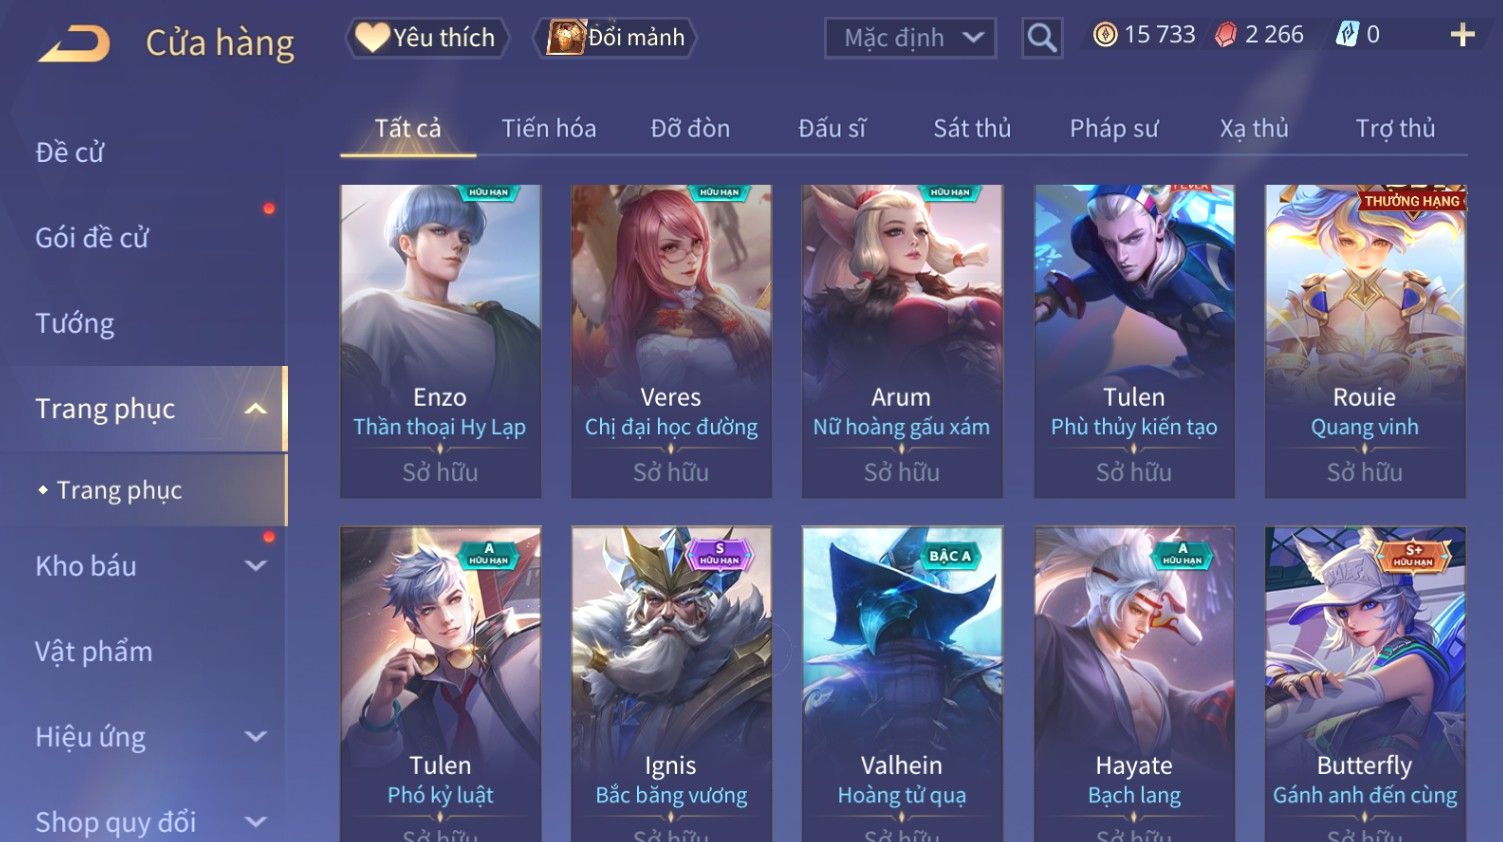Image resolution: width=1503 pixels, height=842 pixels.
Task: Select the Tiến hóa tab
Action: pos(548,128)
